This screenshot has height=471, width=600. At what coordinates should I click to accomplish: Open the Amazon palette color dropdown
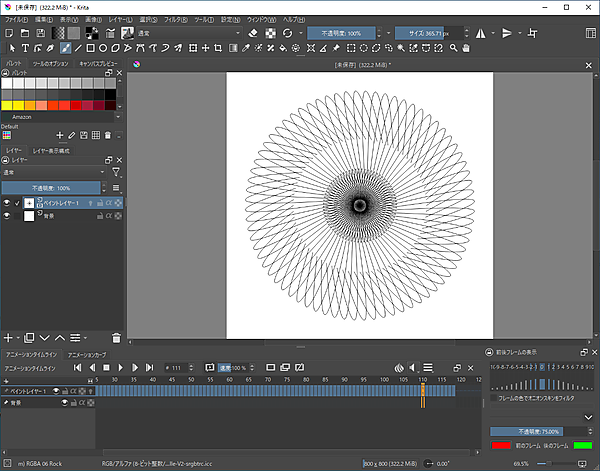point(60,117)
